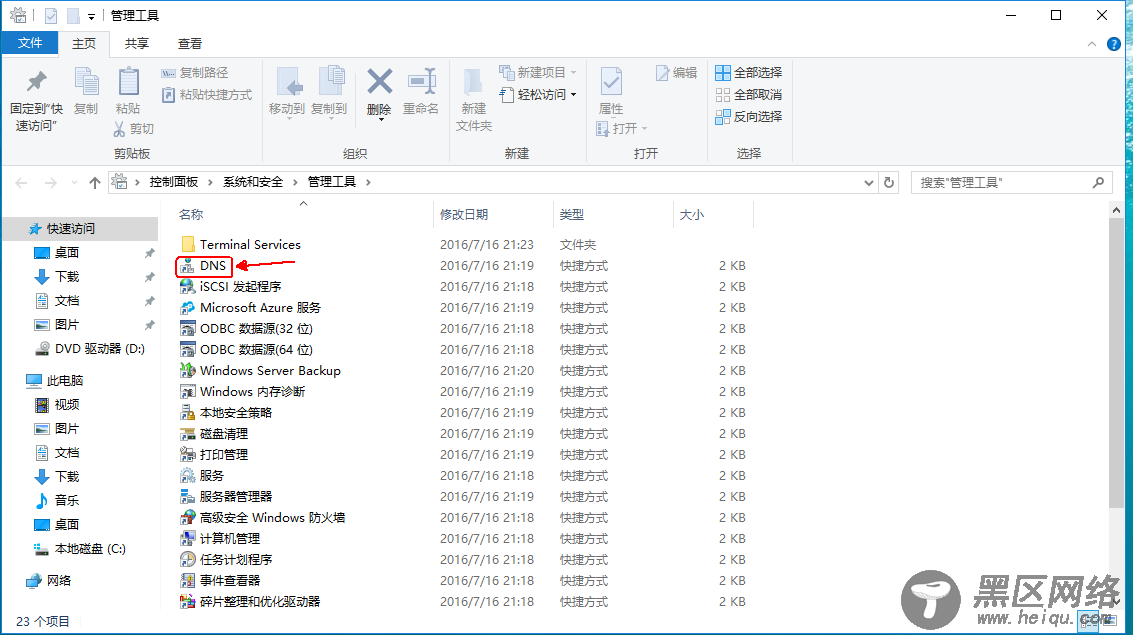Viewport: 1133px width, 635px height.
Task: Click the 管理工具 breadcrumb chevron
Action: click(369, 183)
